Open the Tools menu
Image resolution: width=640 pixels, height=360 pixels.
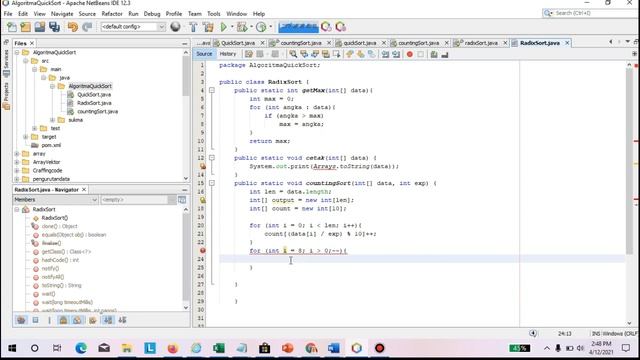(213, 13)
